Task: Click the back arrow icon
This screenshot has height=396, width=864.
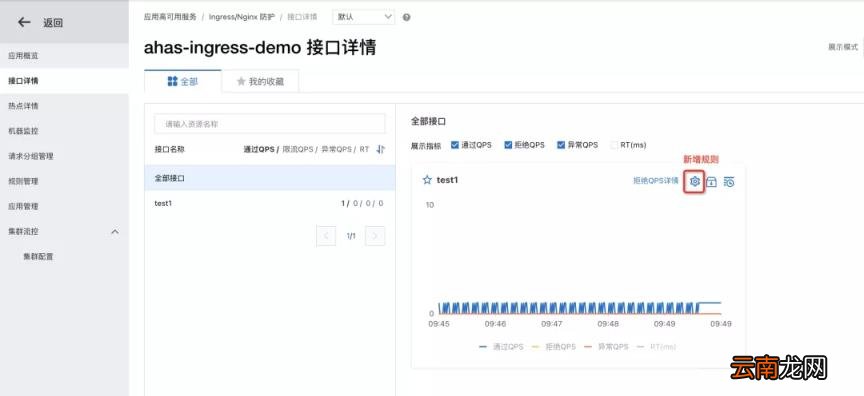Action: point(24,22)
